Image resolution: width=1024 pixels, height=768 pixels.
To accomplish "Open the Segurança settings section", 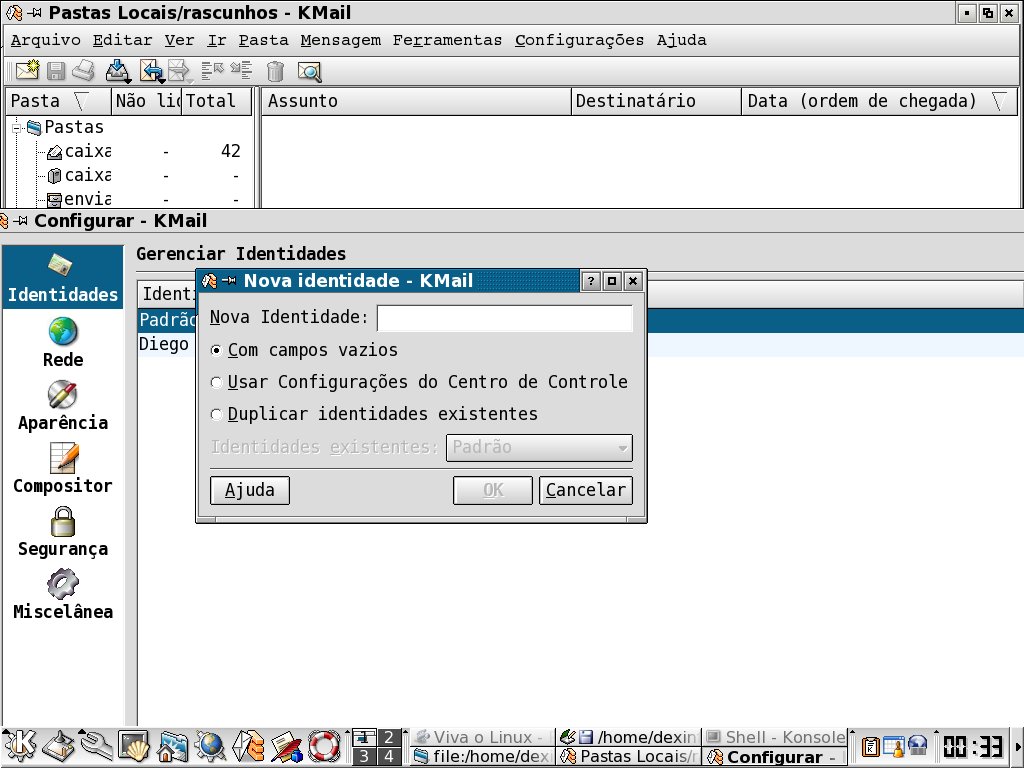I will point(63,531).
